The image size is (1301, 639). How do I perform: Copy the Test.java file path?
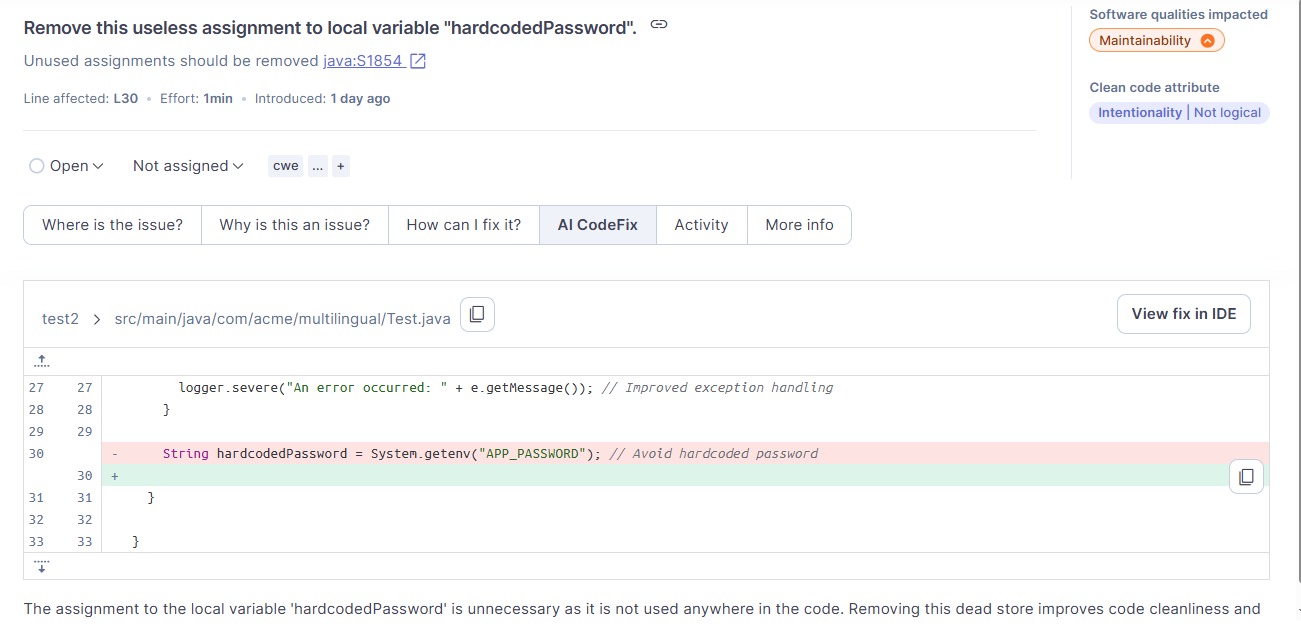coord(477,315)
